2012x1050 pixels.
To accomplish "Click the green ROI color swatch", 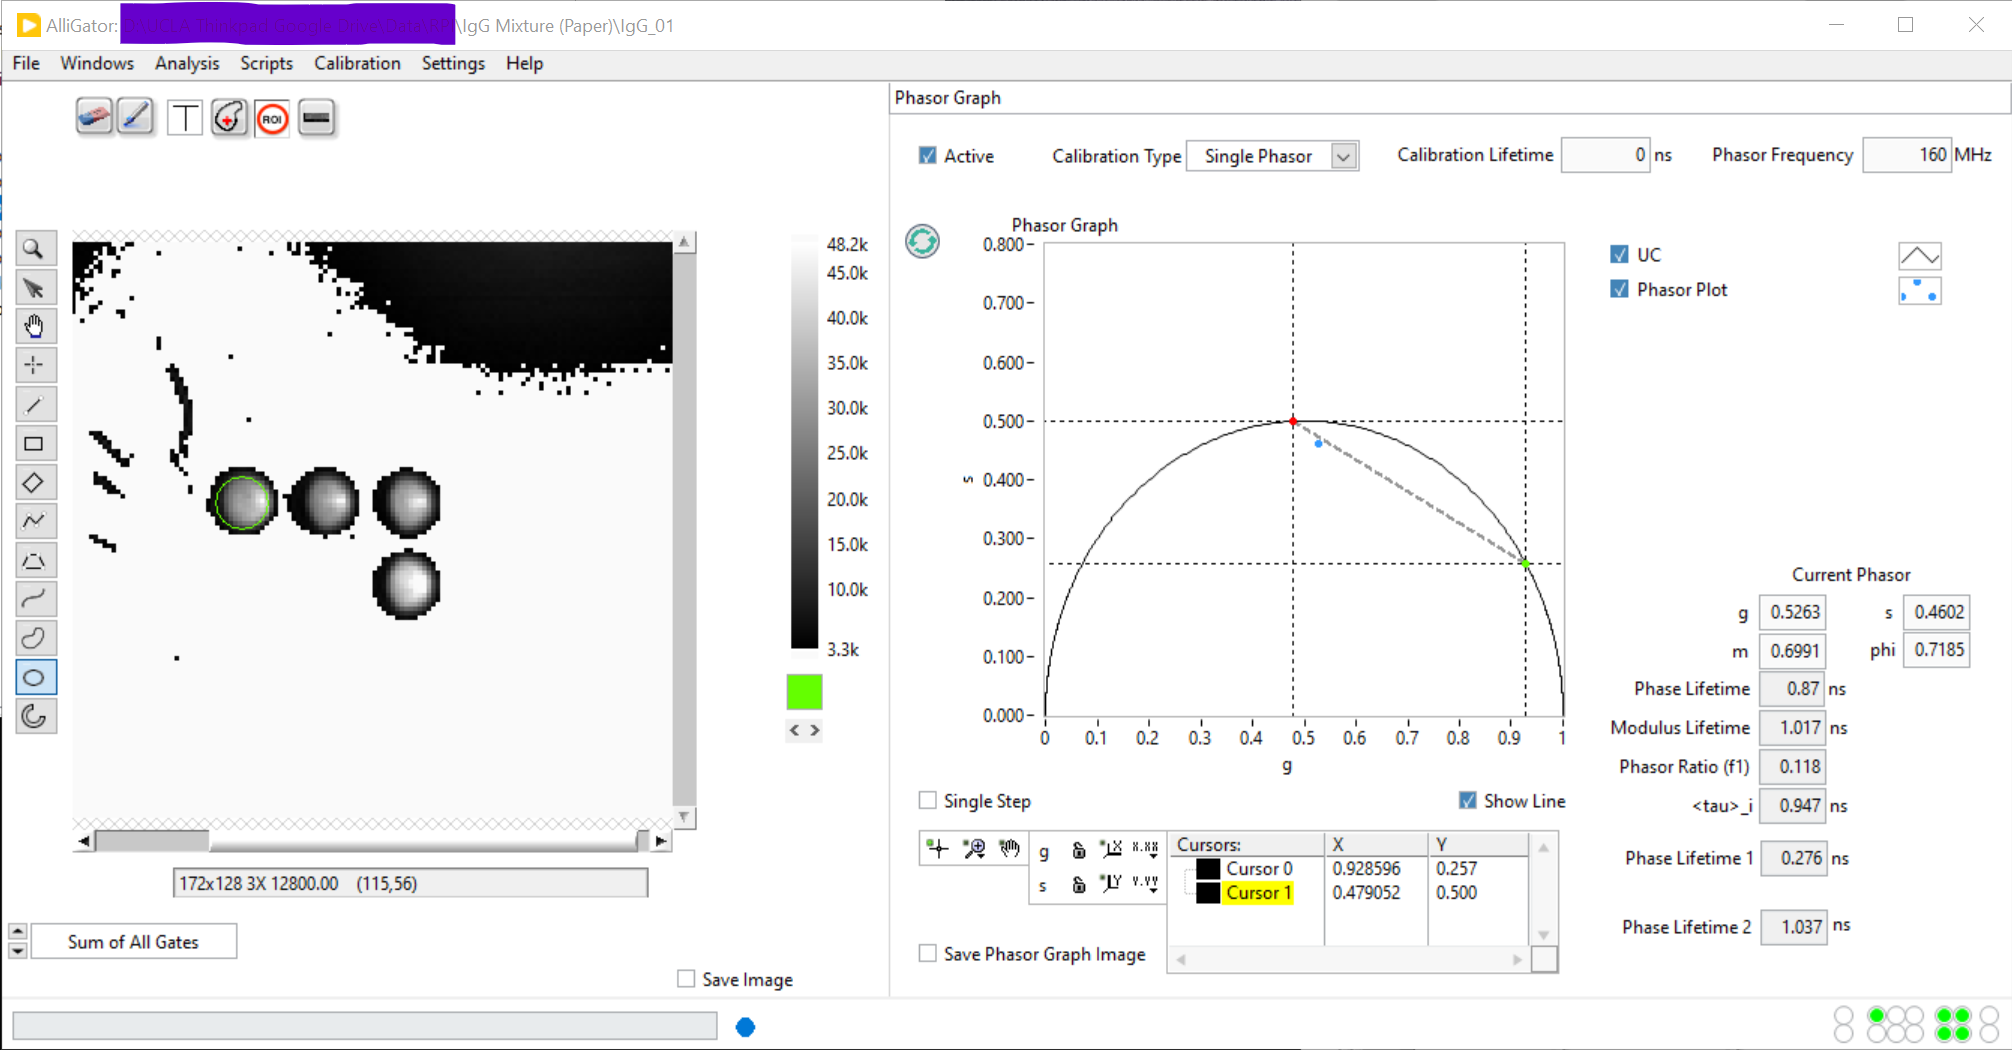I will tap(804, 692).
